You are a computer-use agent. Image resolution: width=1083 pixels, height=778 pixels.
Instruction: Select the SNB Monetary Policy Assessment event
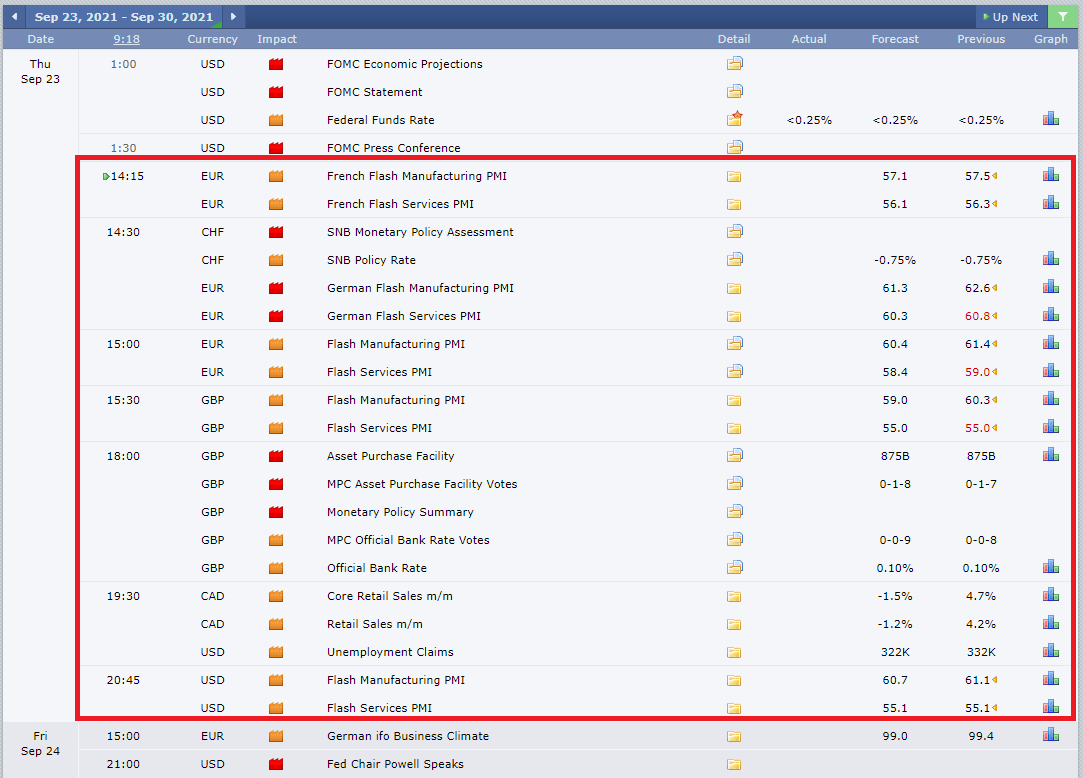pos(420,231)
